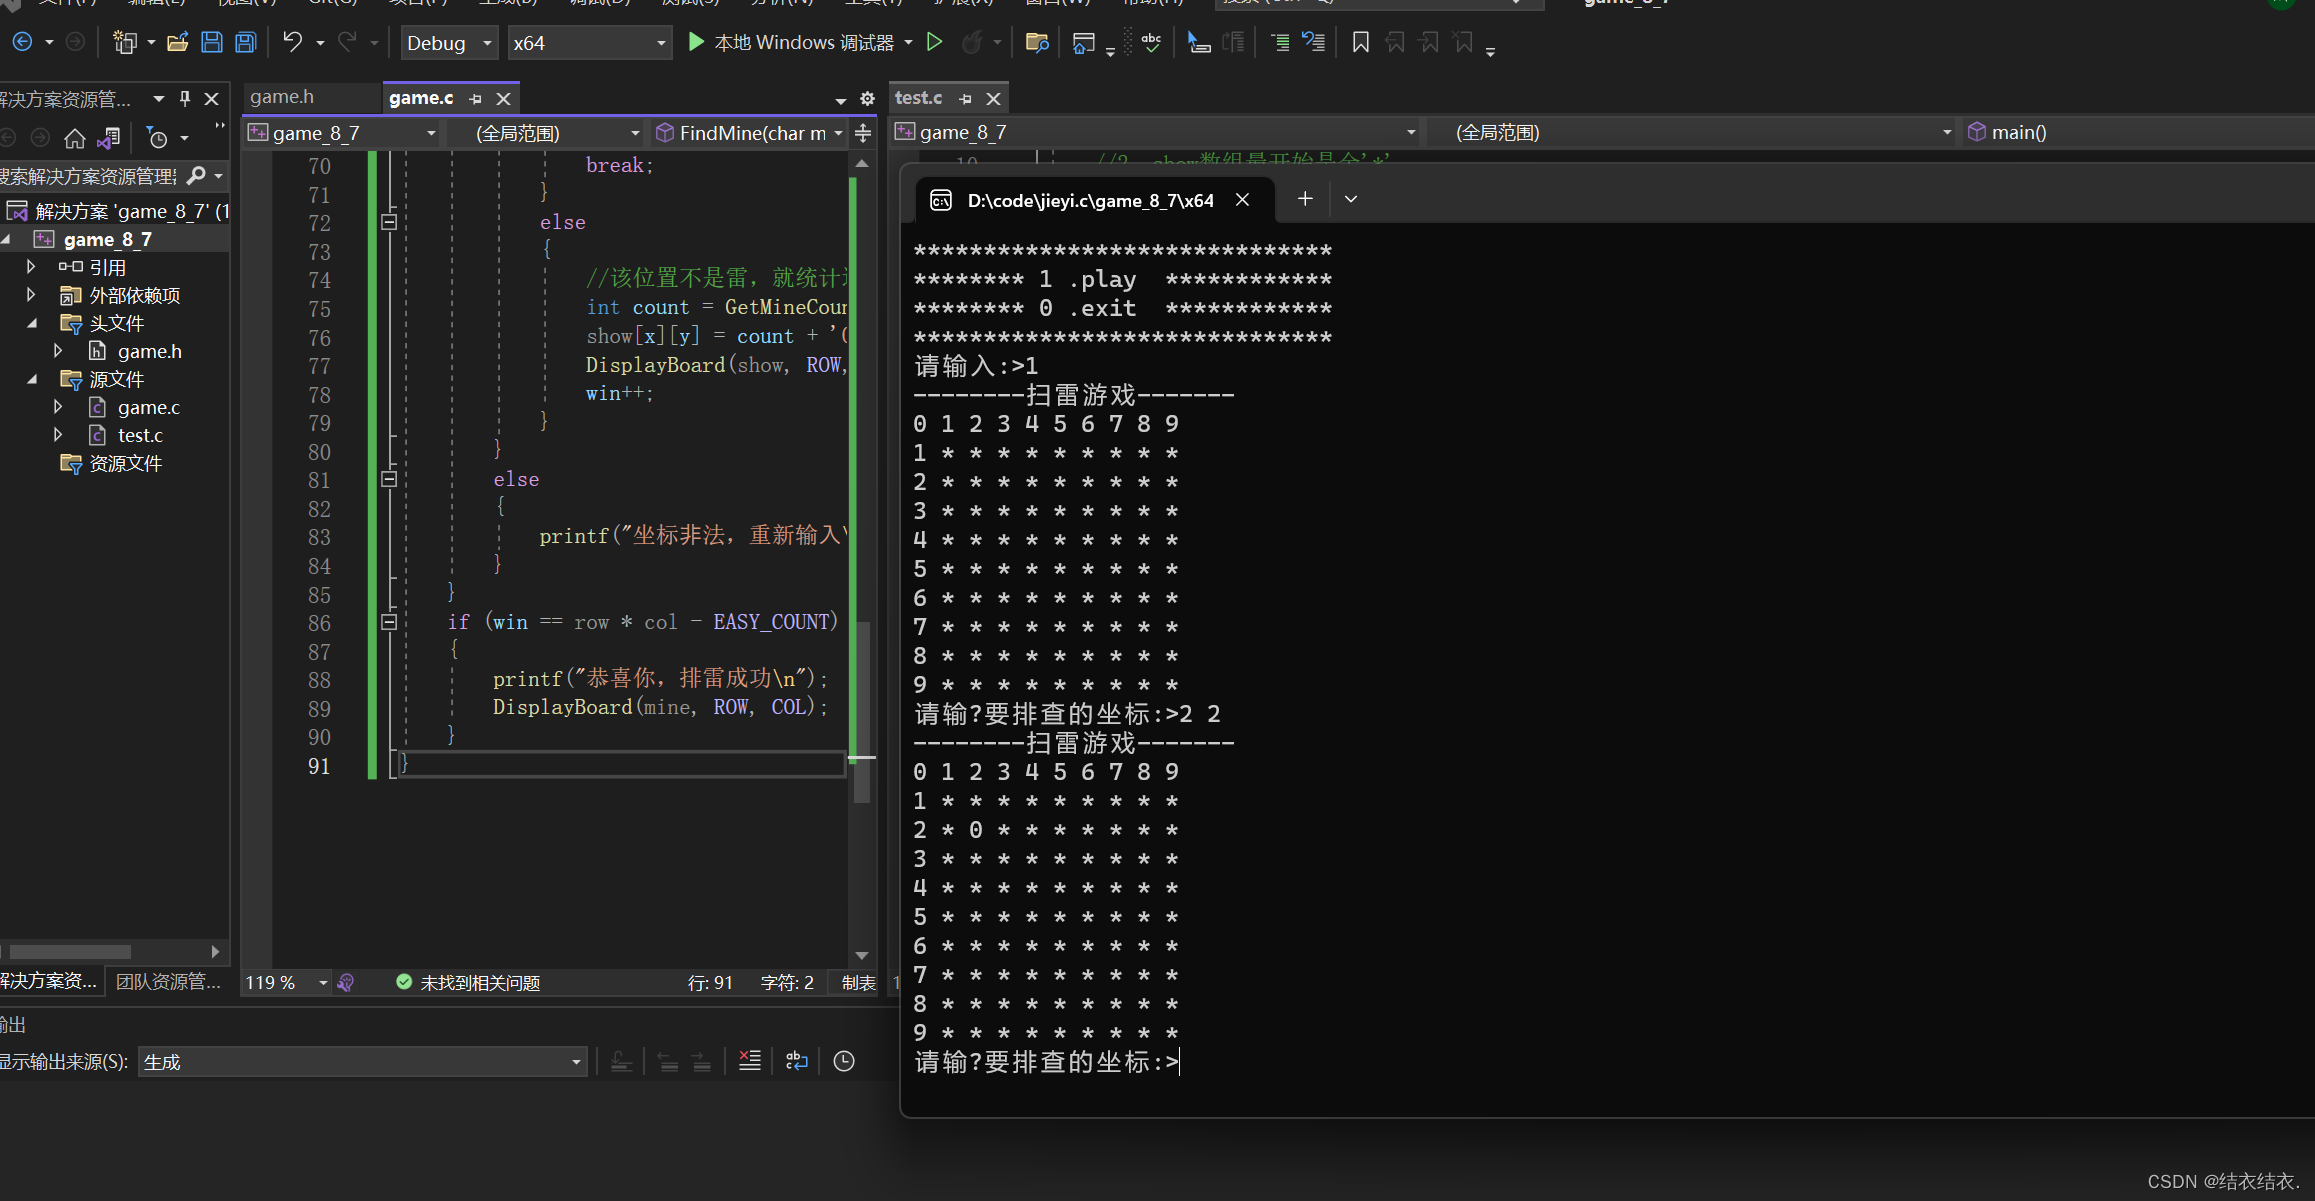
Task: Undo the last edit
Action: [x=292, y=42]
